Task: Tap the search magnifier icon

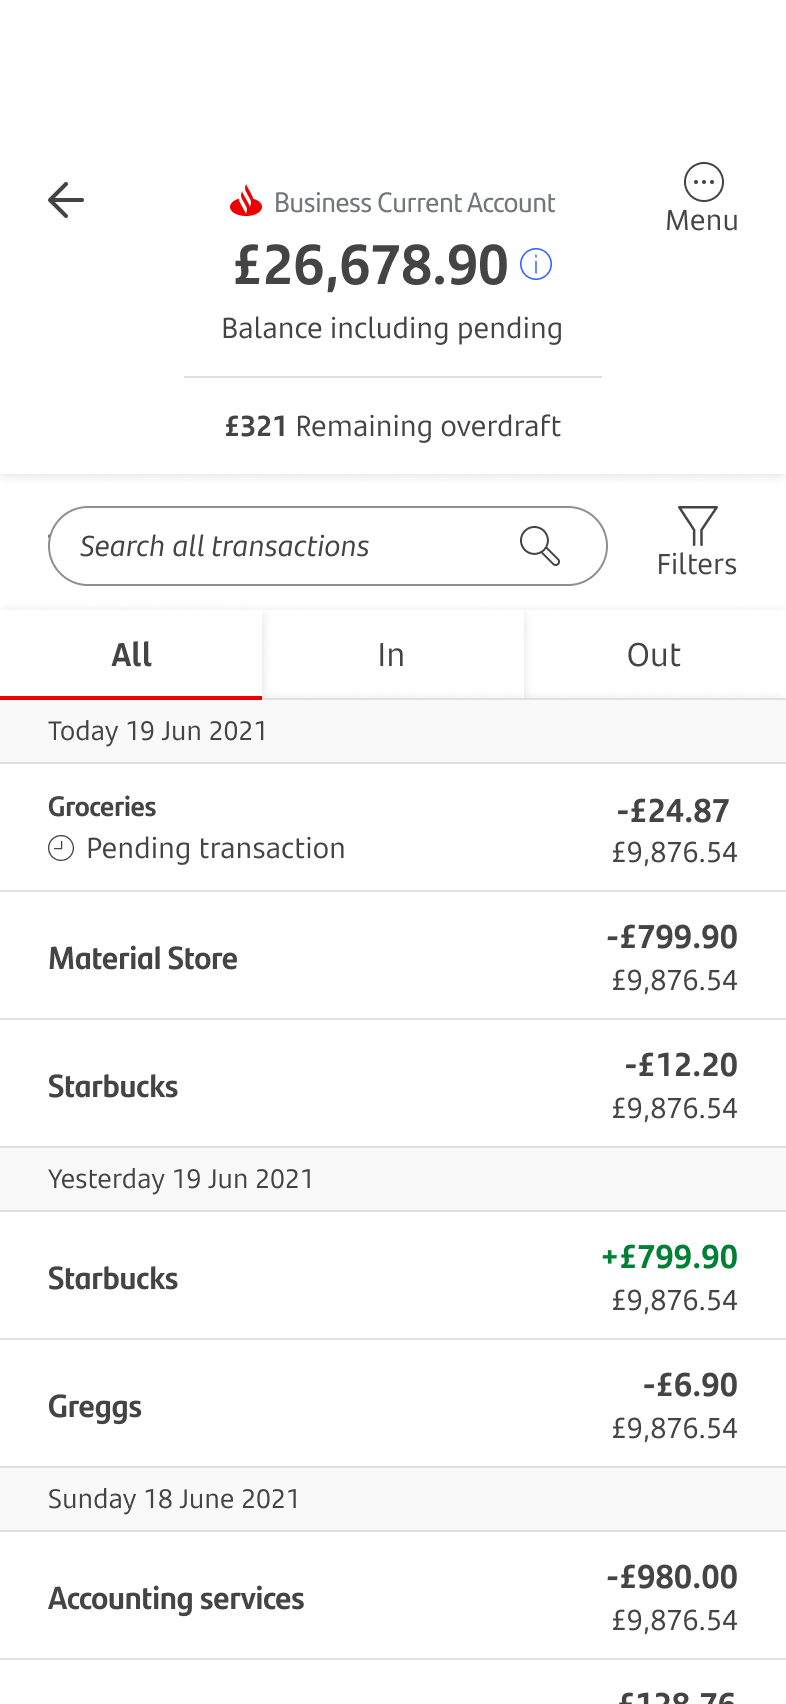Action: (x=539, y=546)
